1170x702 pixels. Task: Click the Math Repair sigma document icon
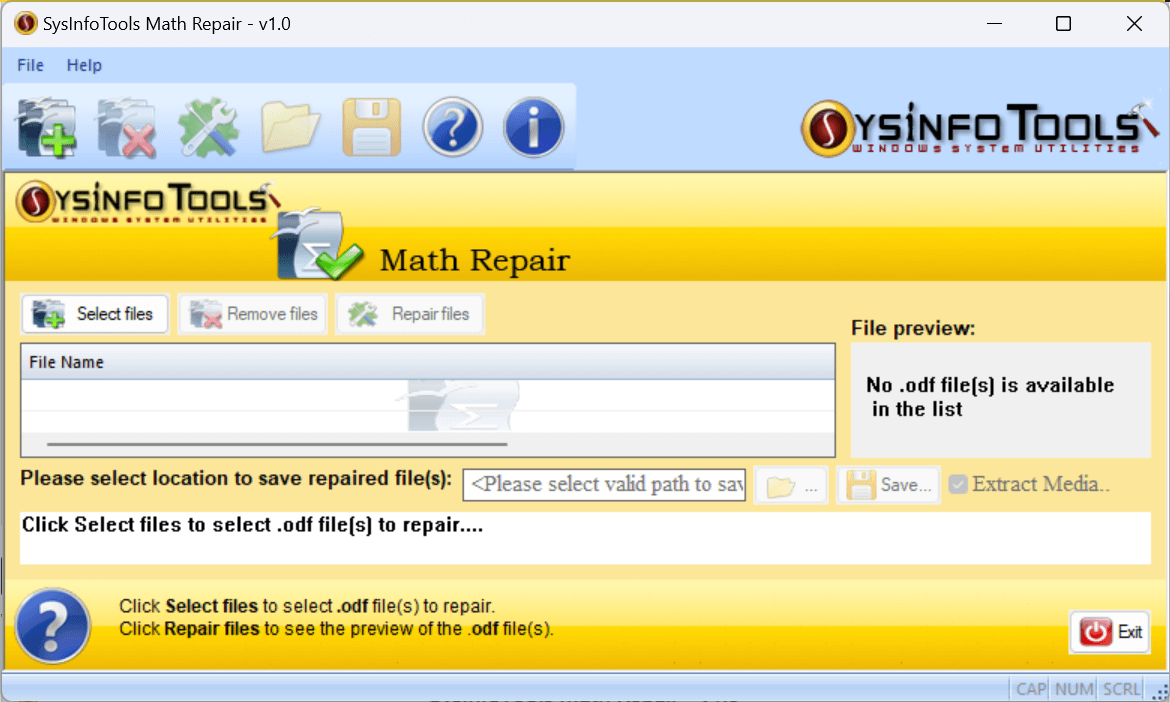[x=316, y=245]
